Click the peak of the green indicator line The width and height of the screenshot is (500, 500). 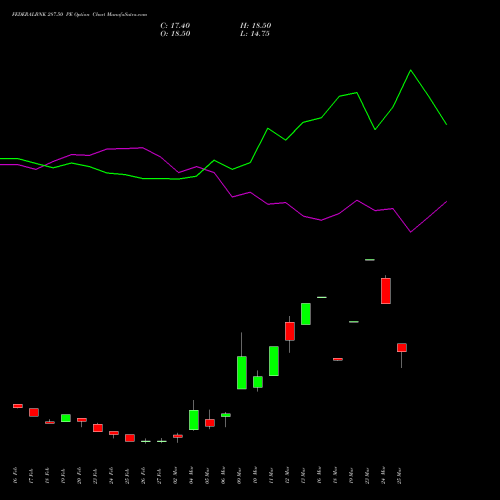pos(410,70)
